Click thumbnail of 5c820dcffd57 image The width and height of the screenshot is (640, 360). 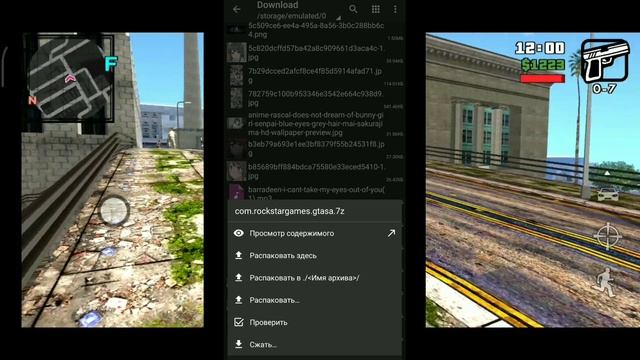(236, 53)
